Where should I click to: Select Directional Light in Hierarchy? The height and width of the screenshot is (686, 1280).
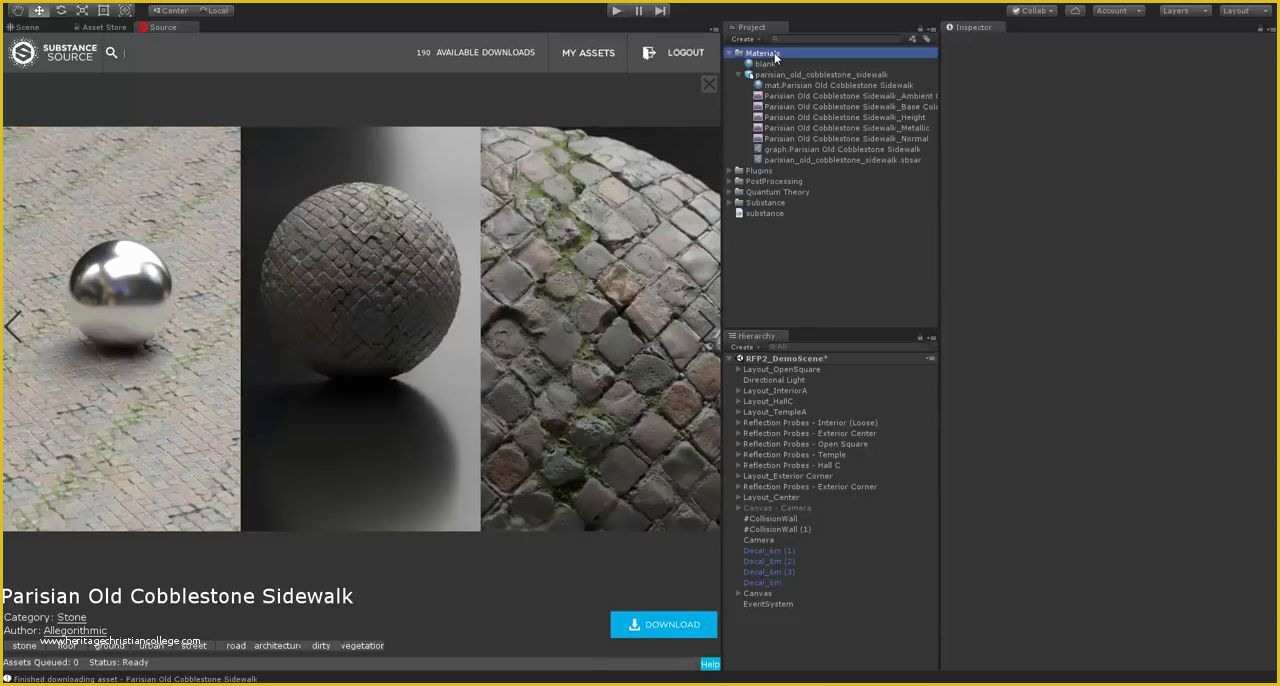pos(774,380)
